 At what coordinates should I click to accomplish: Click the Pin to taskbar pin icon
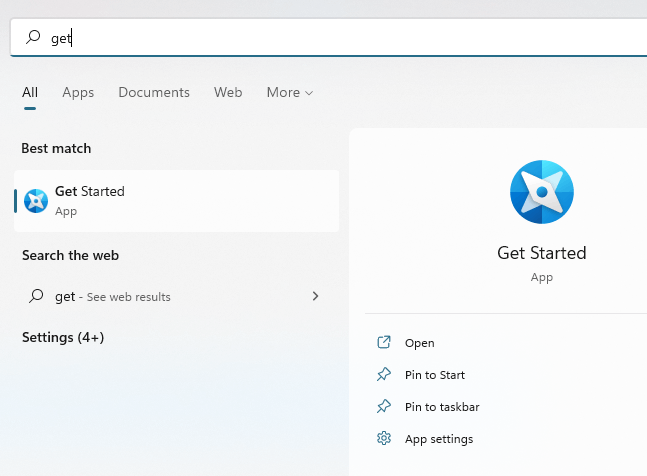click(x=384, y=407)
